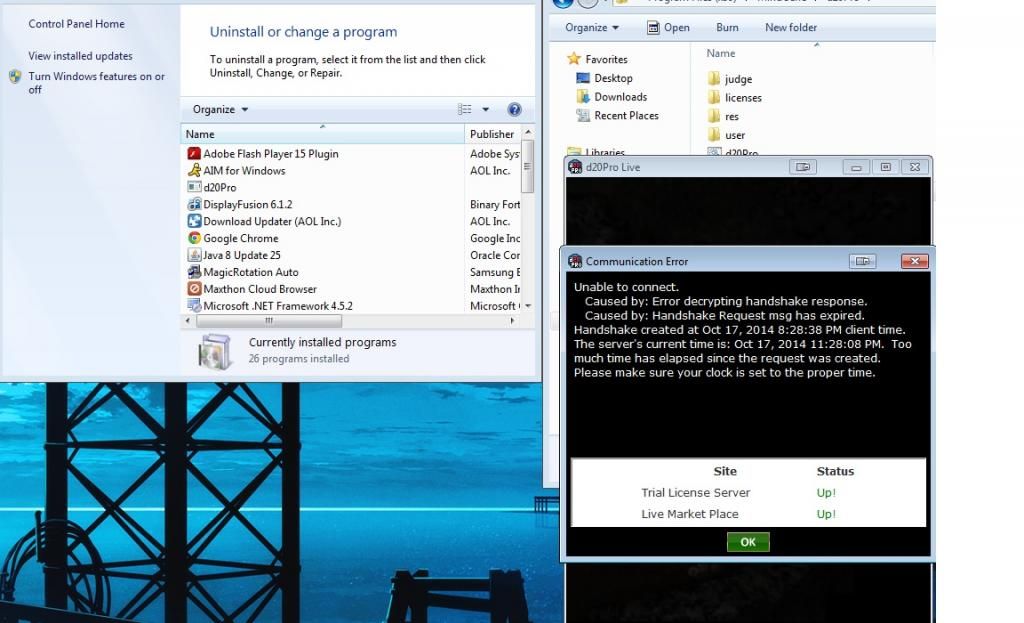Screen dimensions: 1024x623
Task: Open Control Panel Home link
Action: [x=76, y=24]
